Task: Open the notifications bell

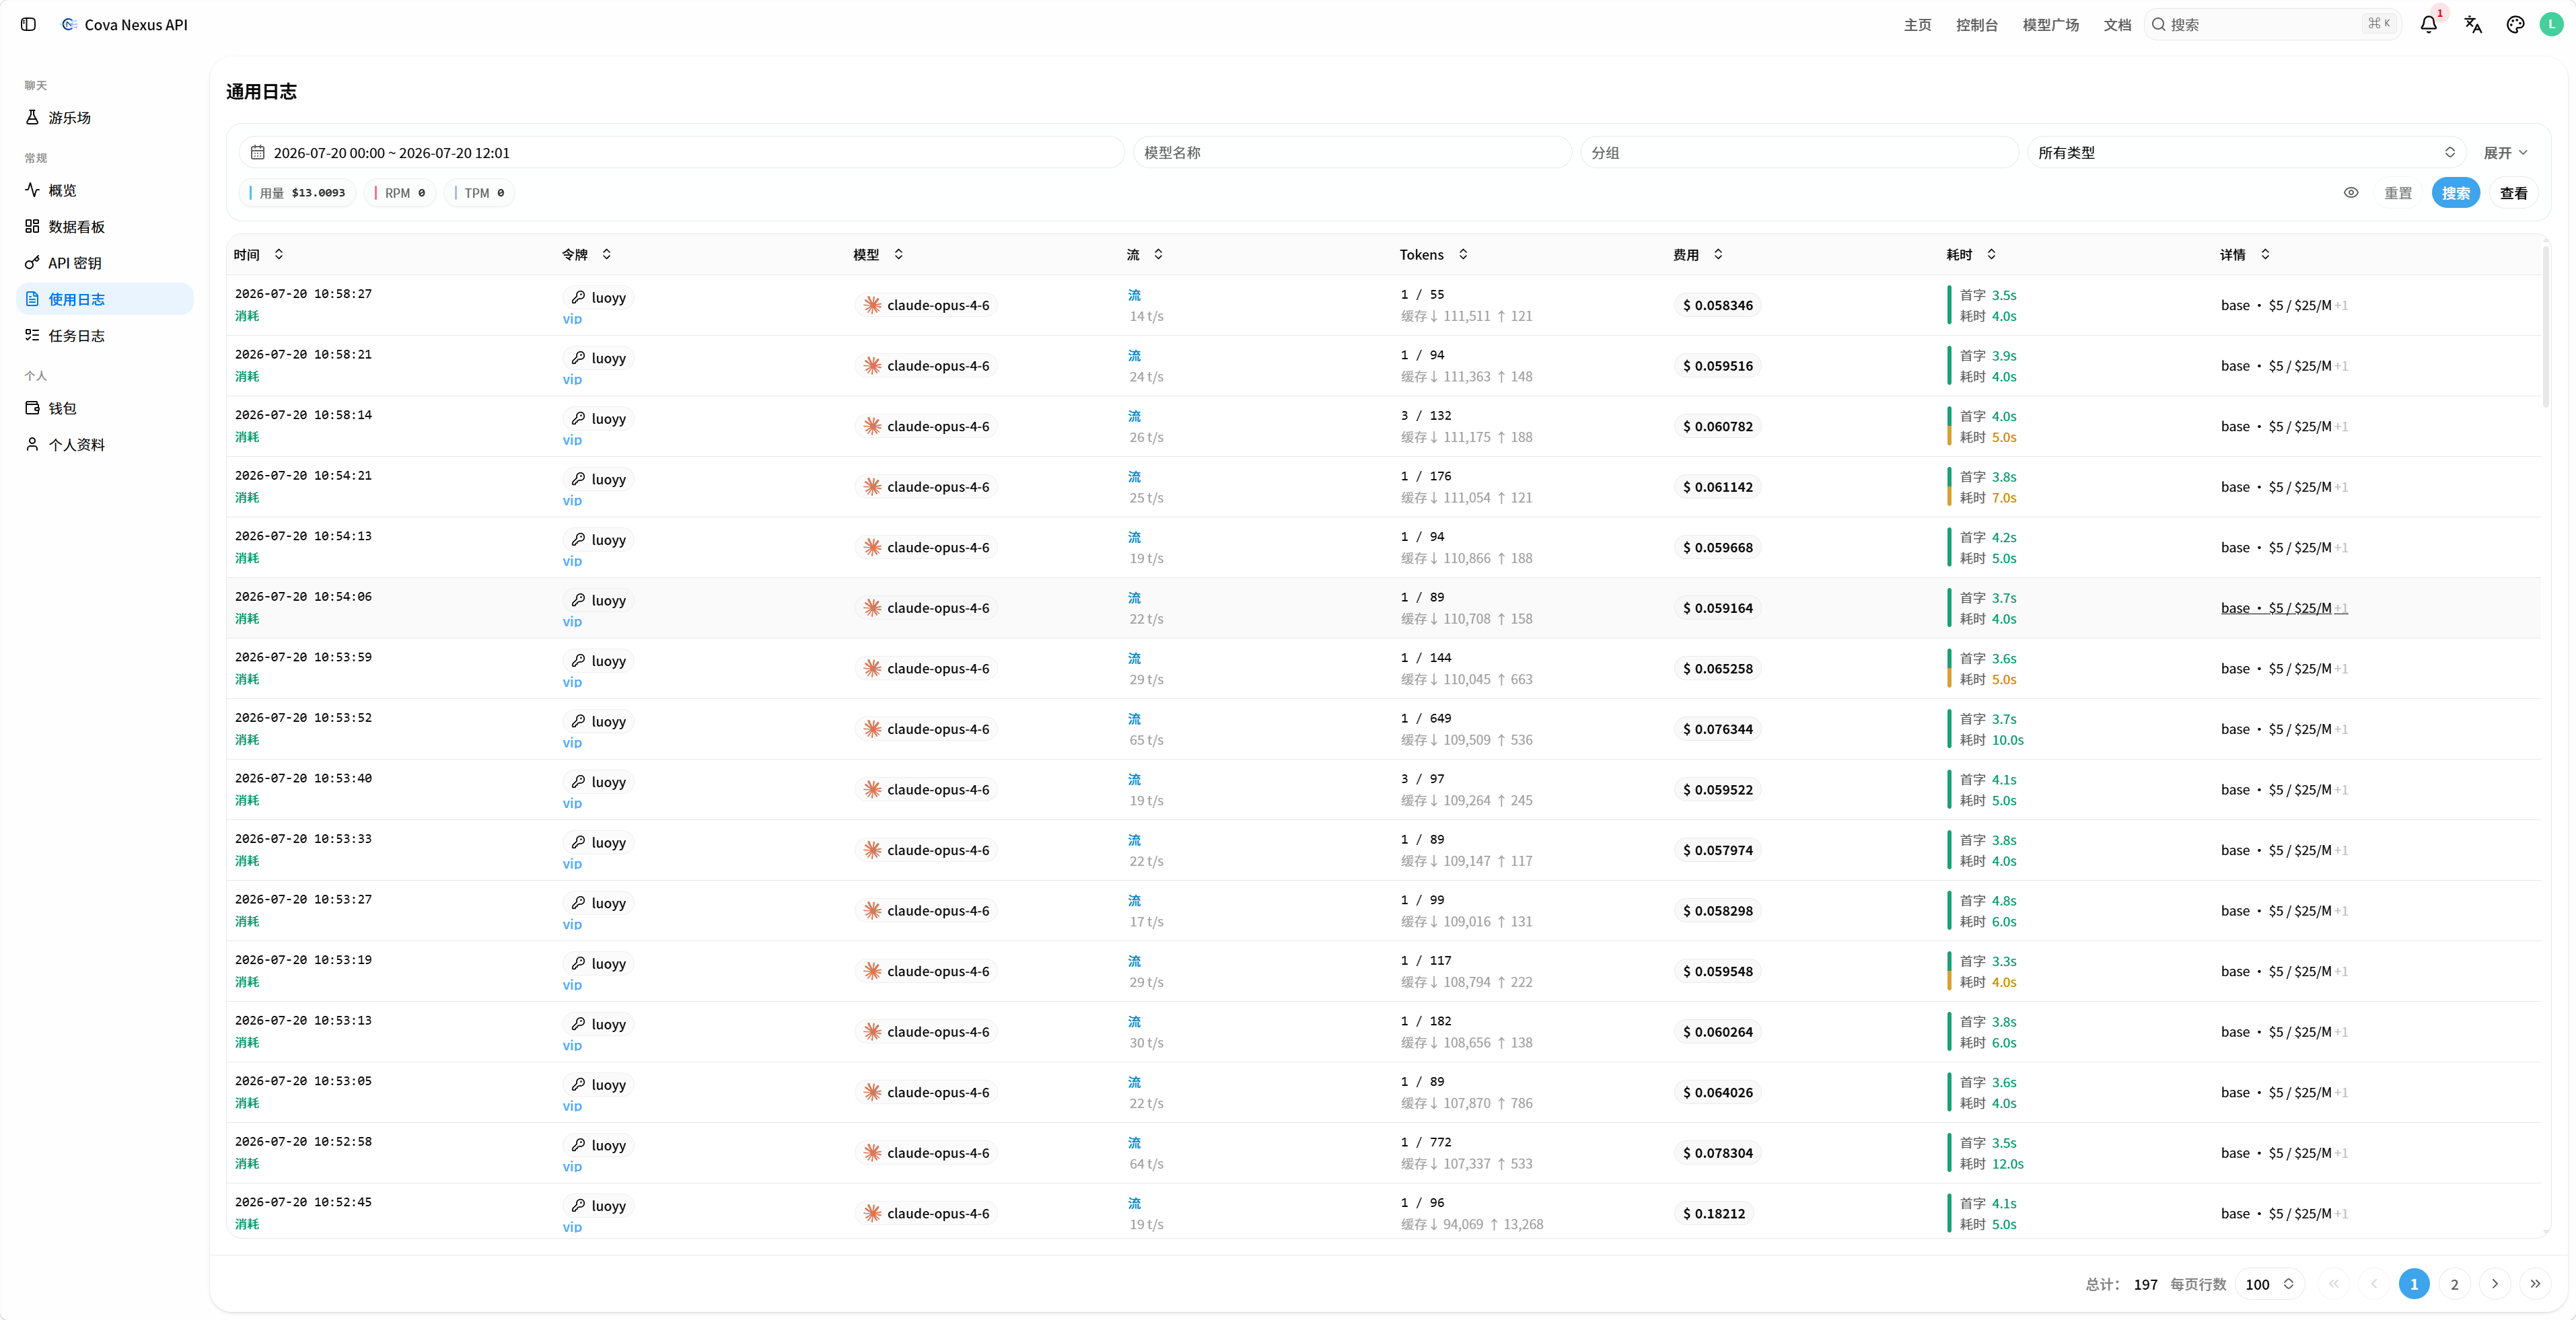Action: pos(2428,24)
